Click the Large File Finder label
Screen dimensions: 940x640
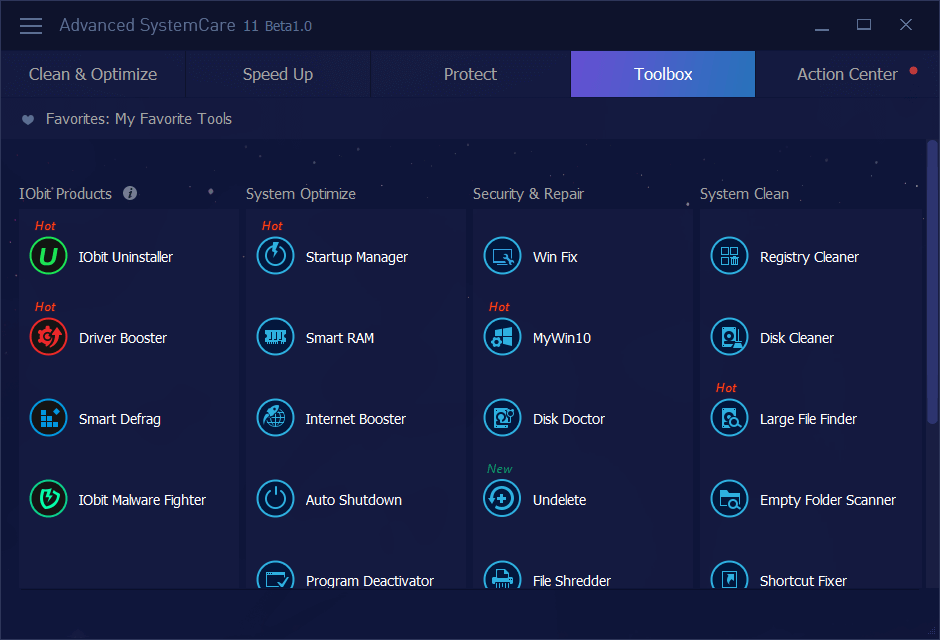point(808,419)
